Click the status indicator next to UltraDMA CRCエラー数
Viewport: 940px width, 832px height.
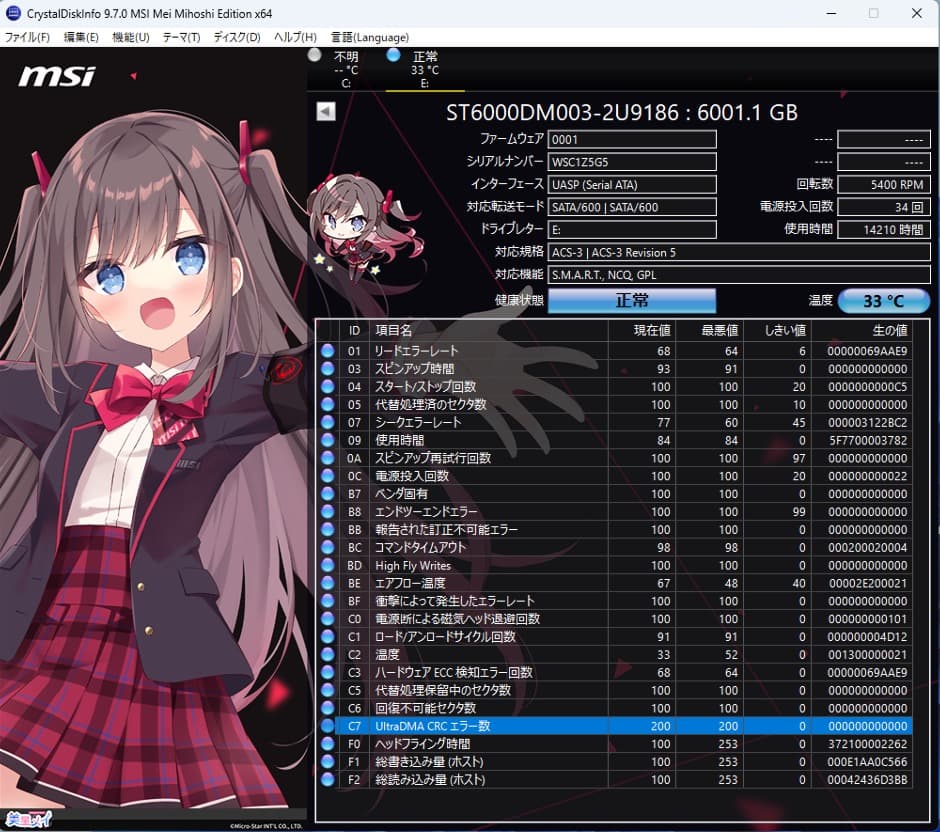pyautogui.click(x=325, y=726)
